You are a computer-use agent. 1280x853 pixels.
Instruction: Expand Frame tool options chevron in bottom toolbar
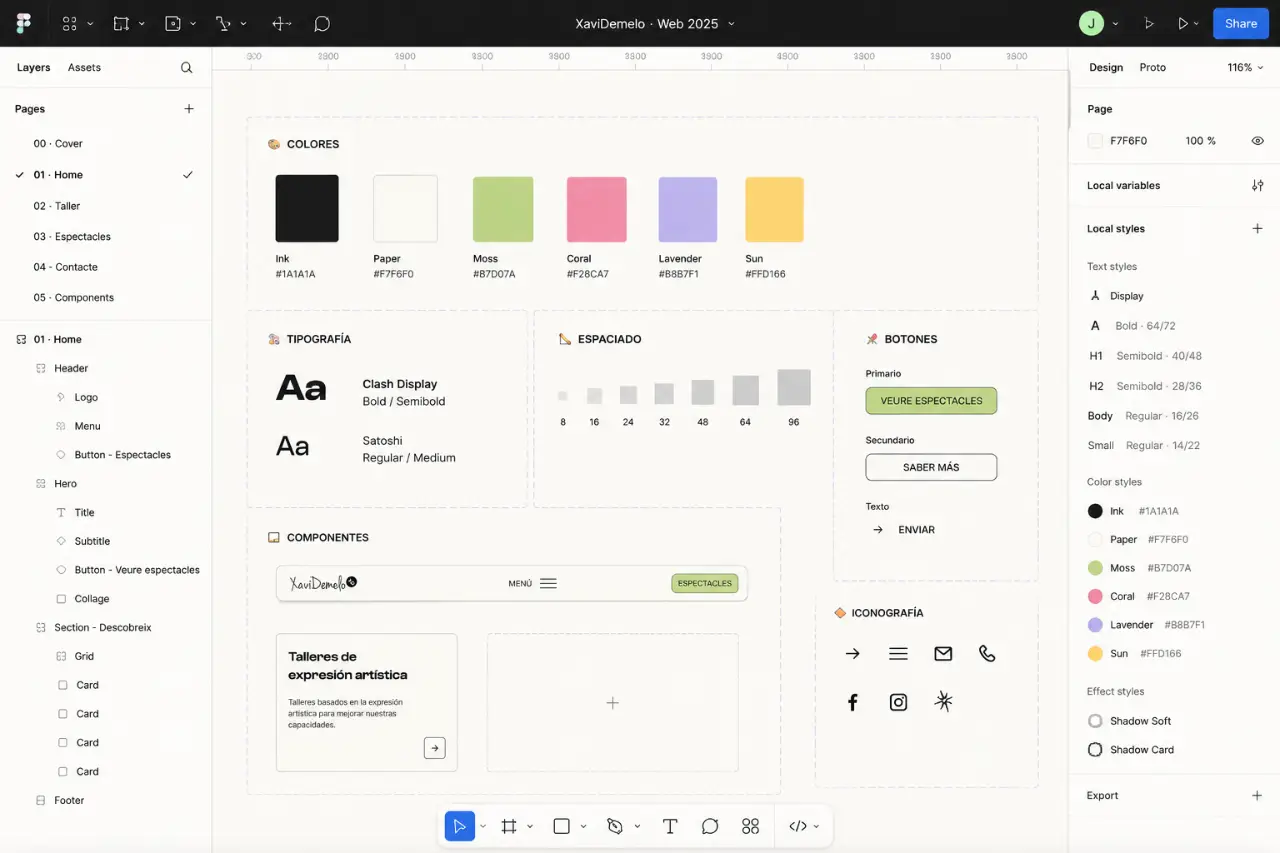pos(530,826)
